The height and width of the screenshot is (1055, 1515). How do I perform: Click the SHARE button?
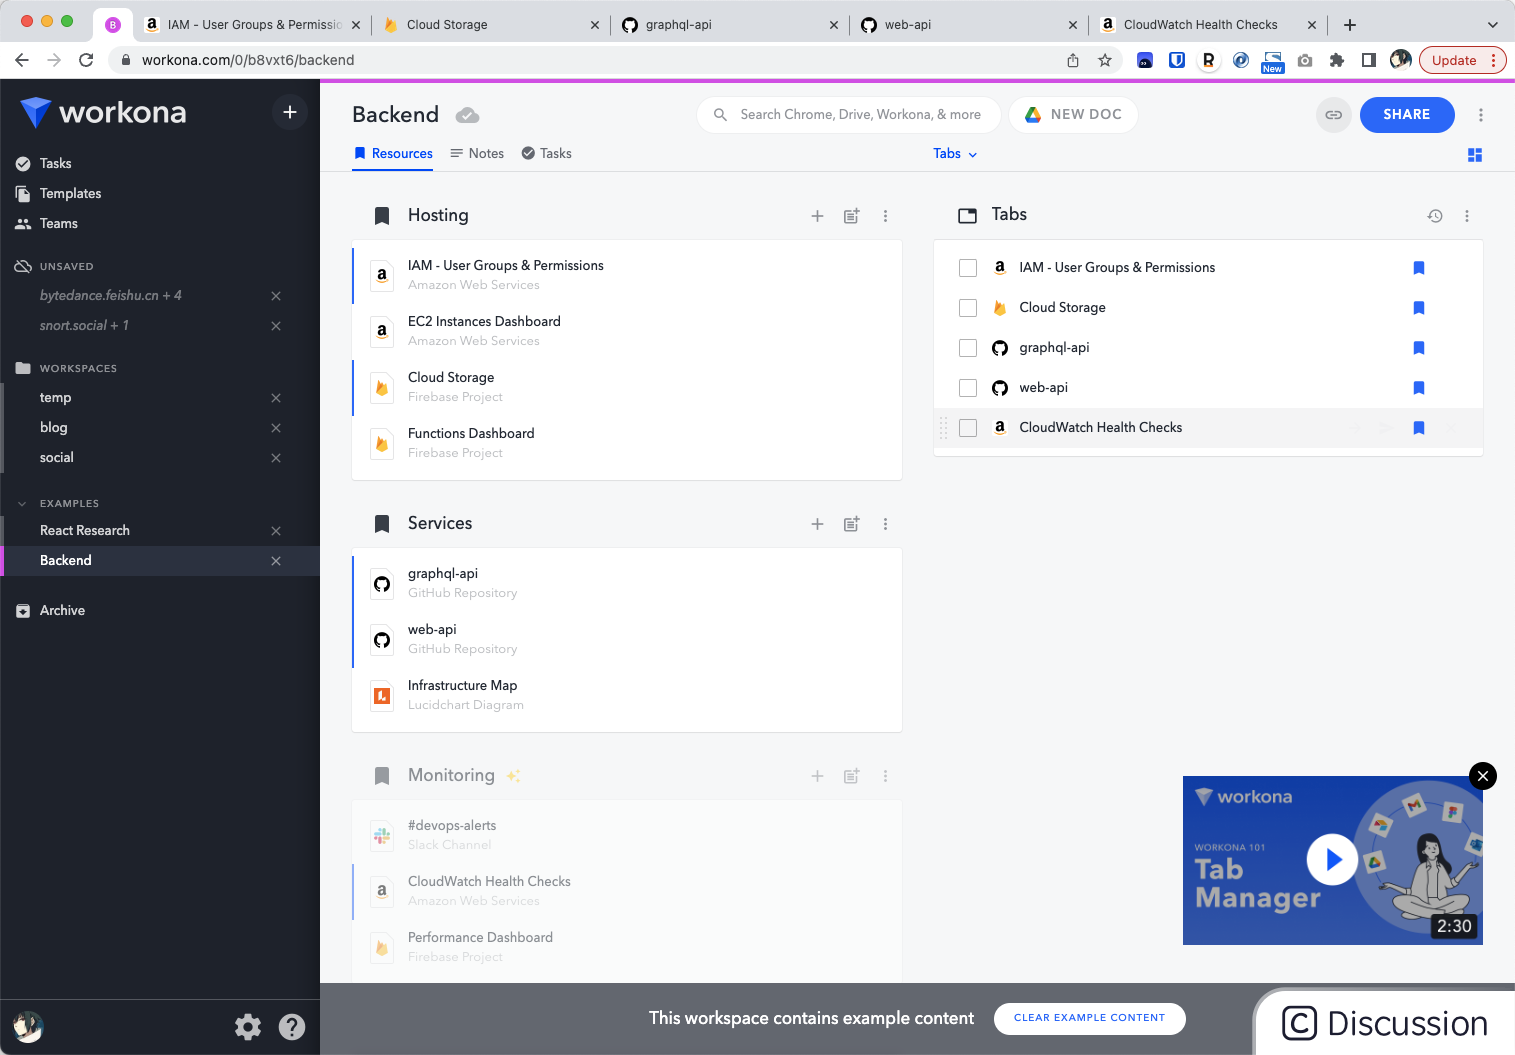point(1407,115)
